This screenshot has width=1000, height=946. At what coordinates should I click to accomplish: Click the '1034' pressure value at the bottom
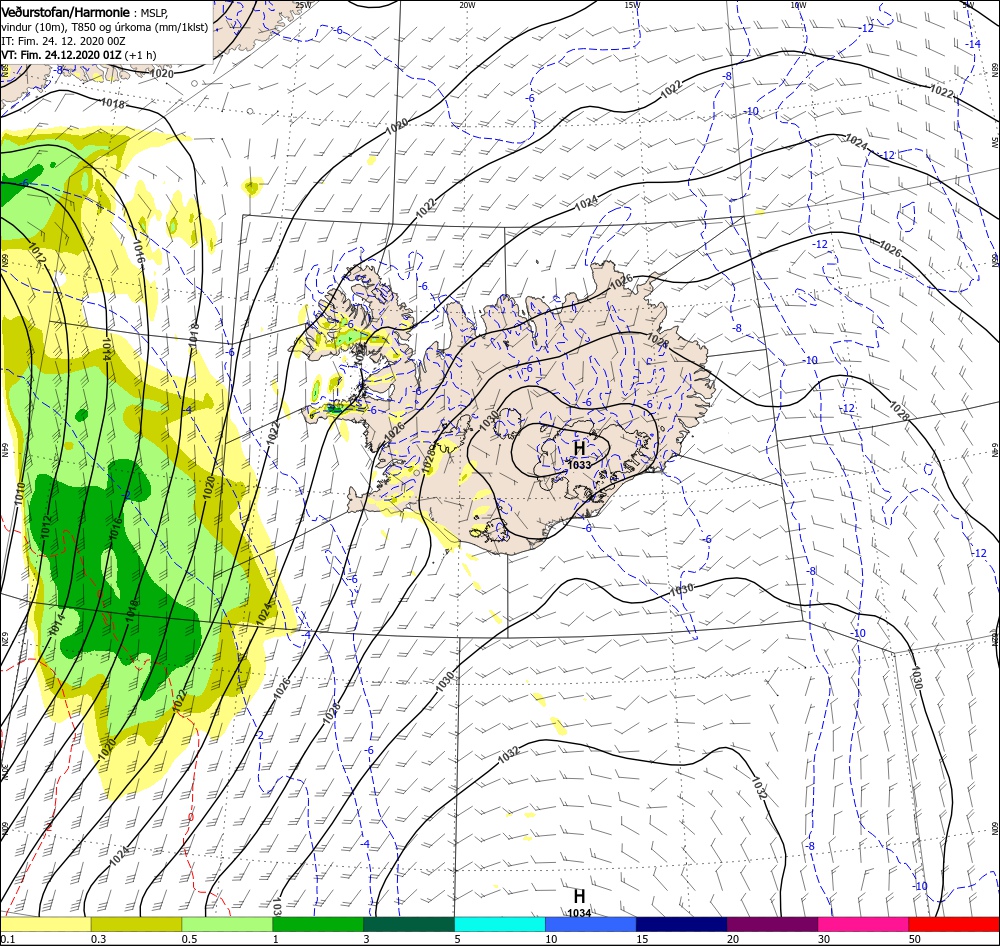point(579,913)
